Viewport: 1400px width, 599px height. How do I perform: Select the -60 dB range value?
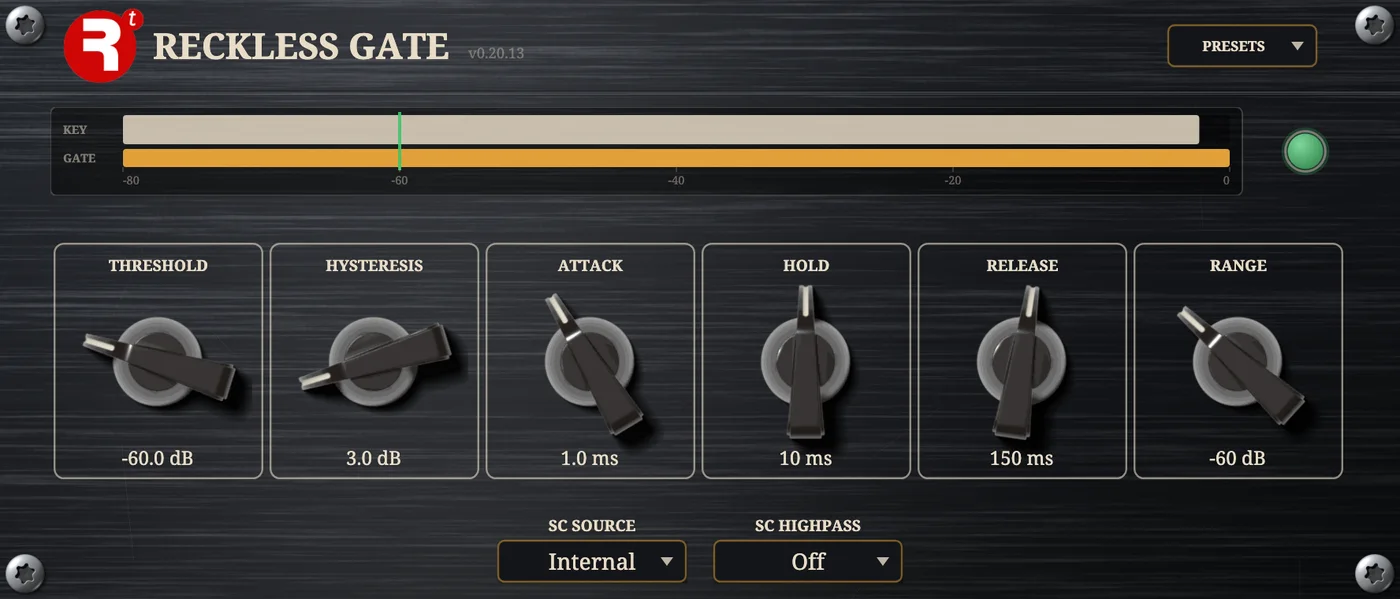[x=1238, y=458]
